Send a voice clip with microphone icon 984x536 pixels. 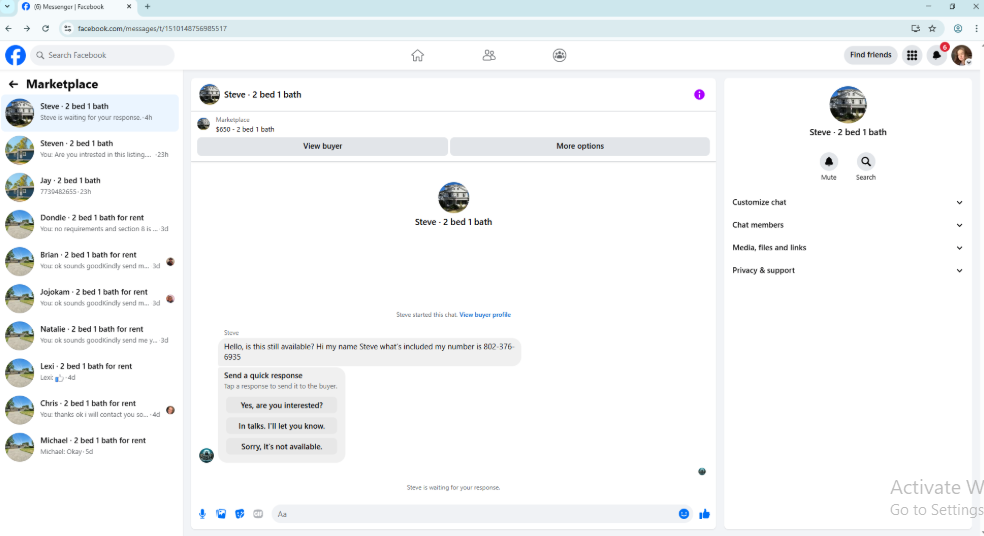pyautogui.click(x=202, y=514)
